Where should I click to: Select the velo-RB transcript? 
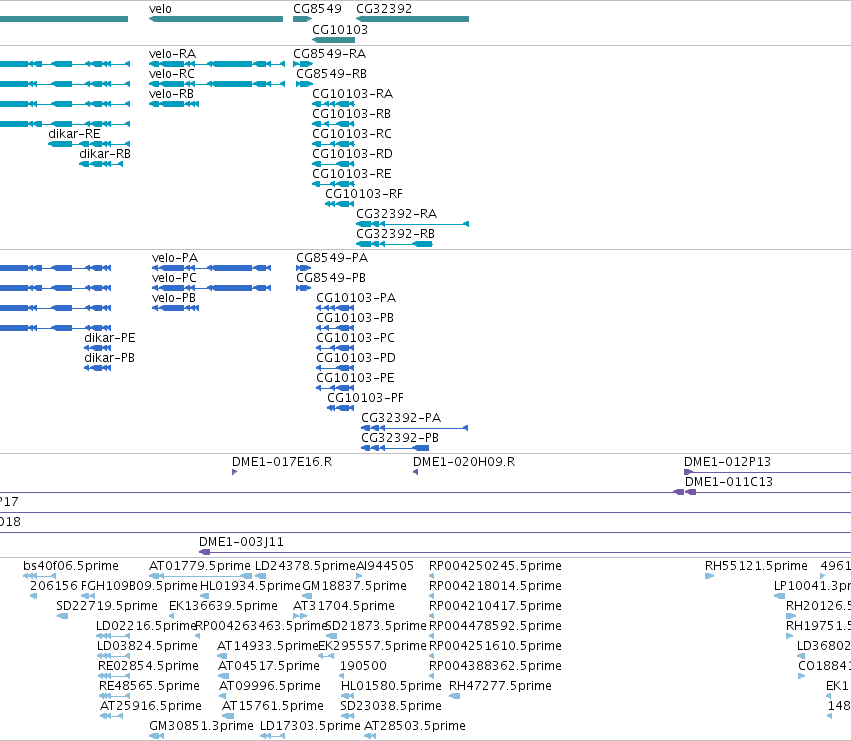(x=174, y=104)
